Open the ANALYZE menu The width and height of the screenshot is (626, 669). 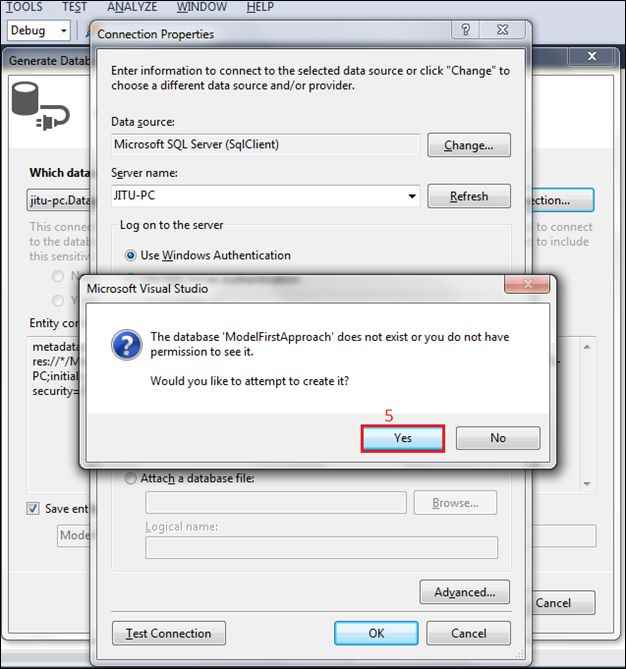point(132,7)
